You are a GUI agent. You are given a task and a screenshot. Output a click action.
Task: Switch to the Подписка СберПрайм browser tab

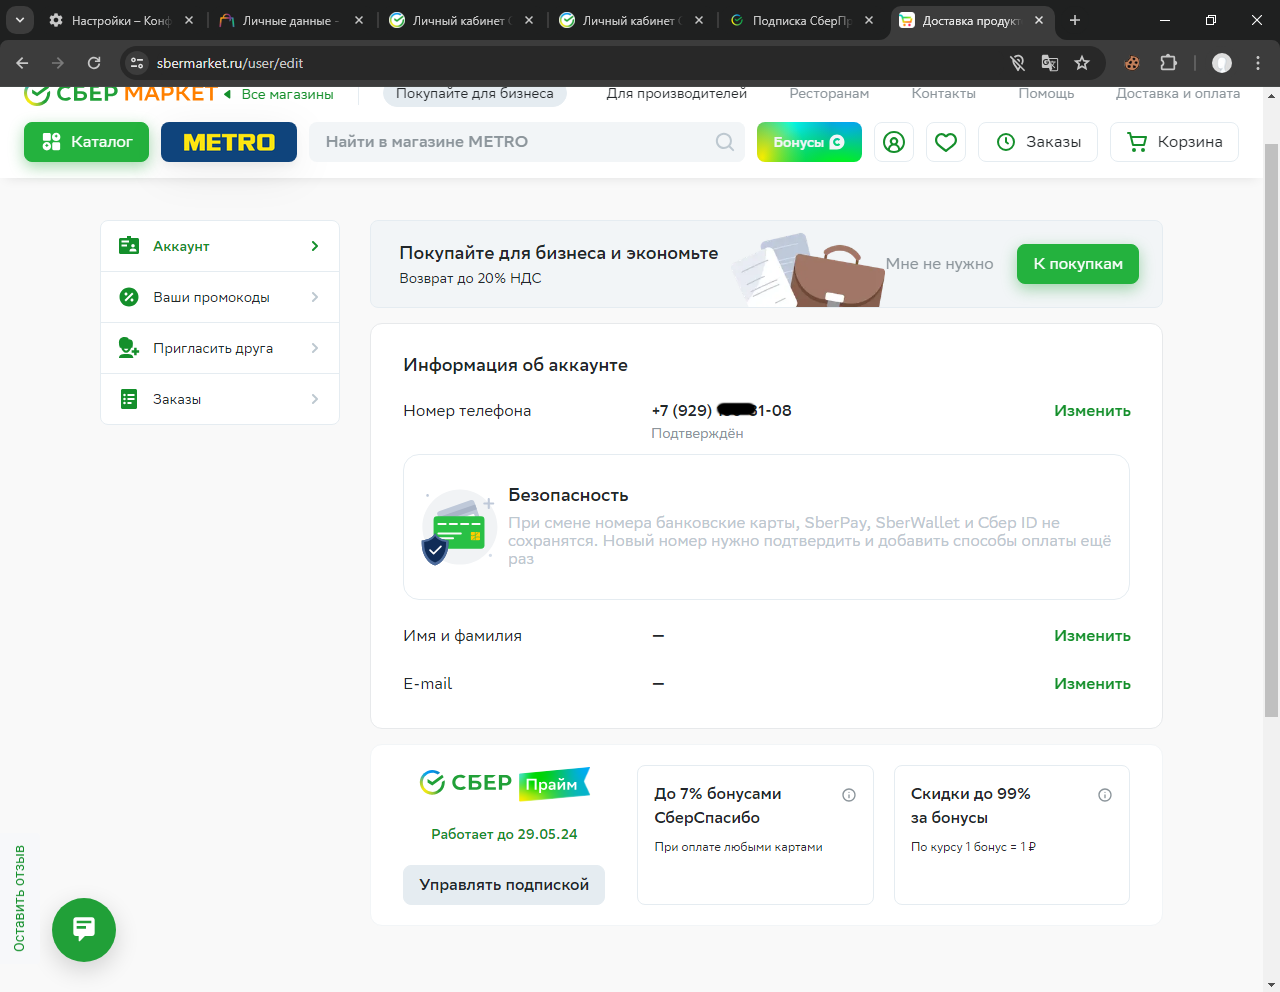(x=802, y=20)
